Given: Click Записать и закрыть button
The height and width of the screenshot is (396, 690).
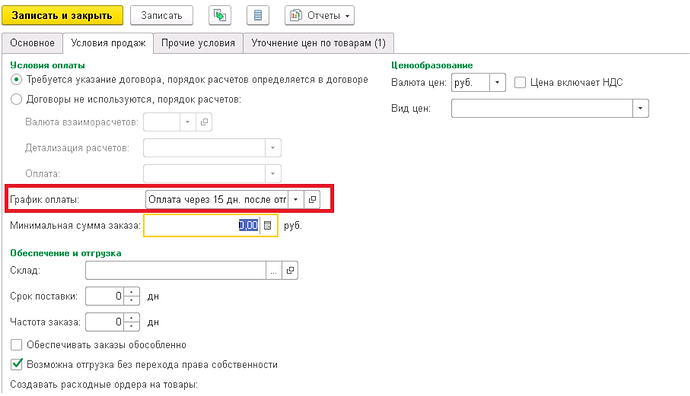Looking at the screenshot, I should click(62, 15).
